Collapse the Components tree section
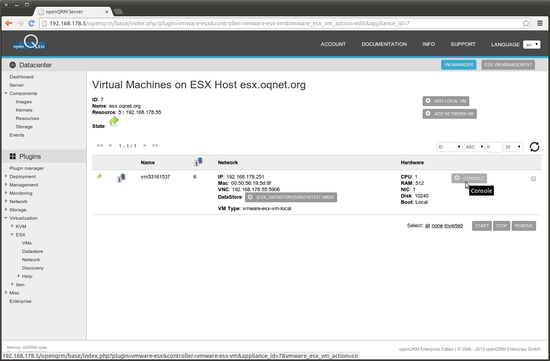The image size is (550, 361). click(6, 93)
